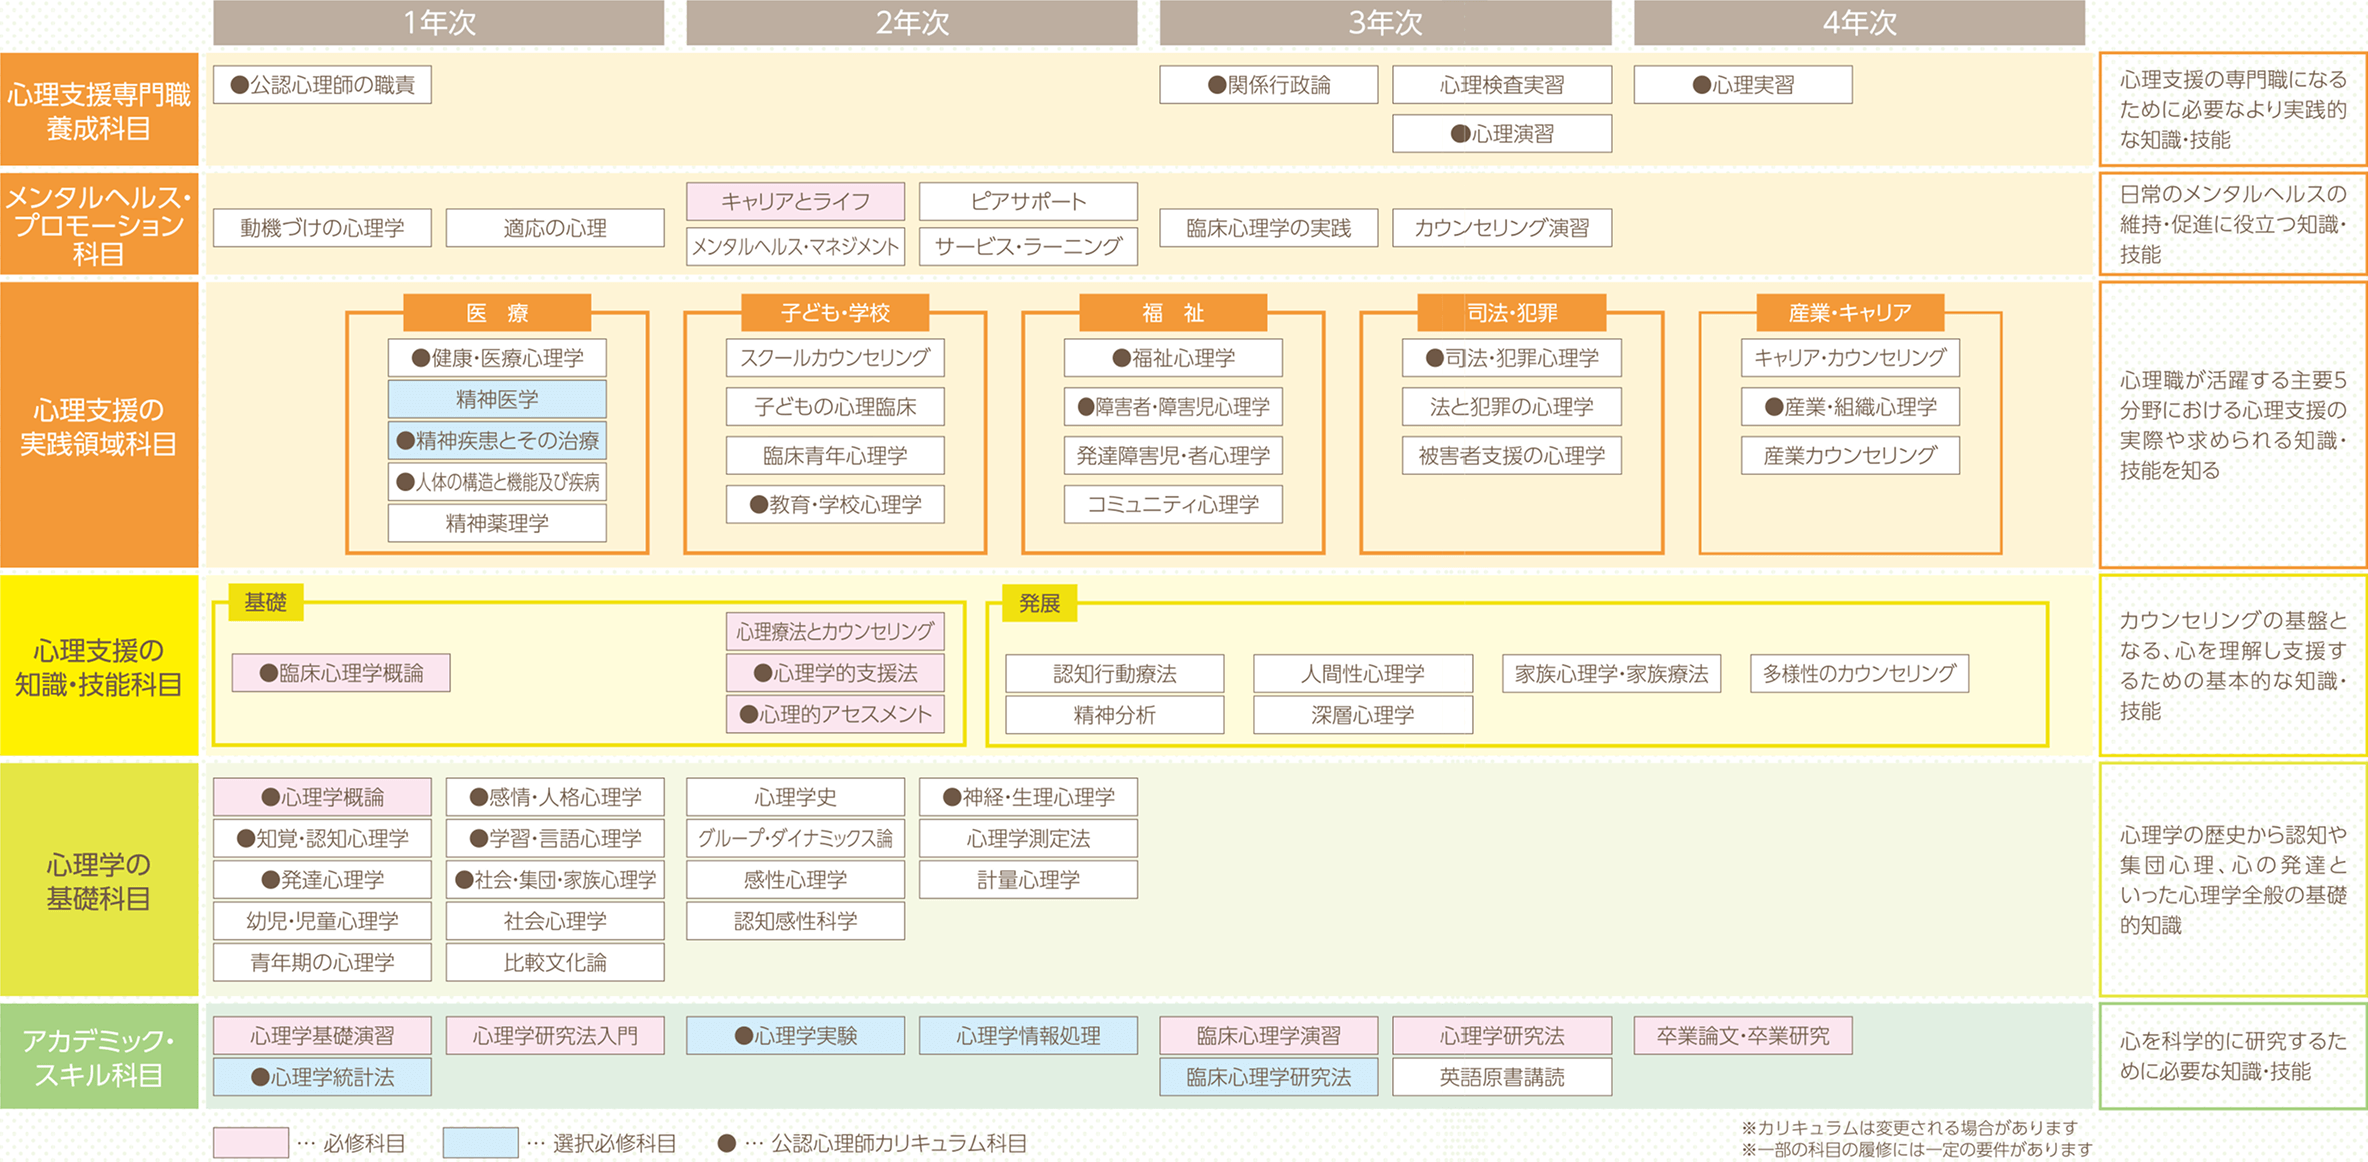Image resolution: width=2368 pixels, height=1162 pixels.
Task: Switch to the 3年次 tab
Action: 1385,20
